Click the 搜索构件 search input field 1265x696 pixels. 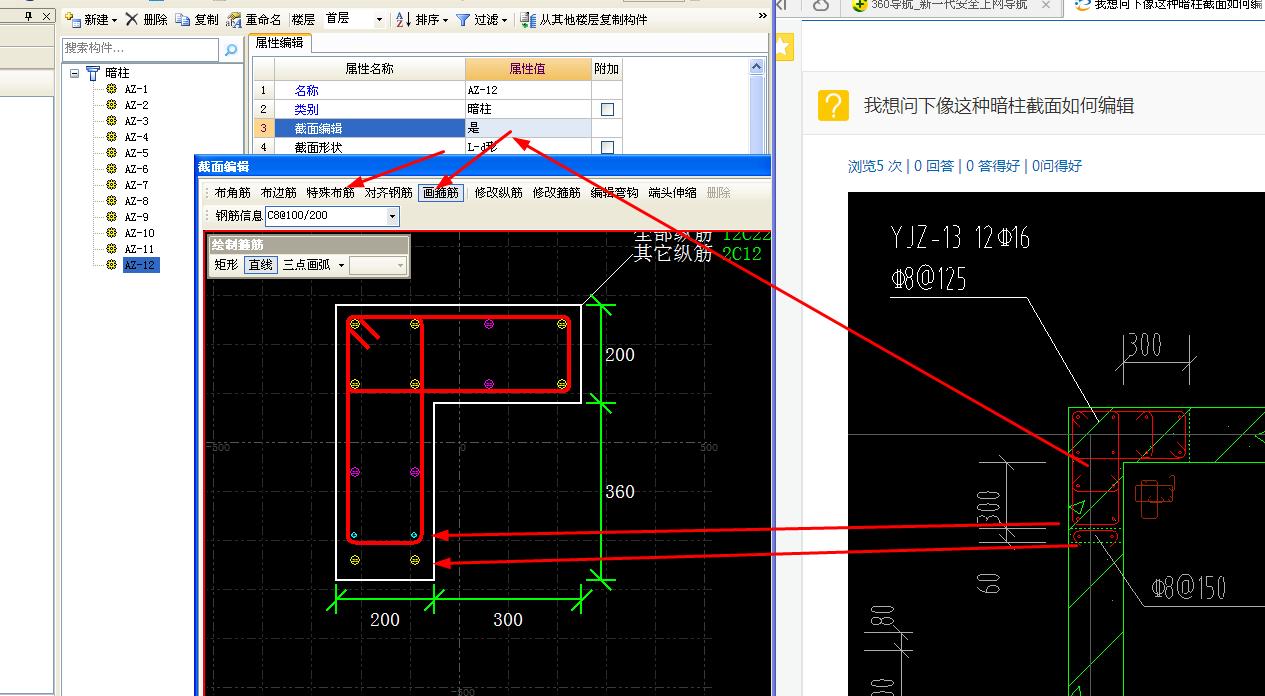pyautogui.click(x=140, y=48)
